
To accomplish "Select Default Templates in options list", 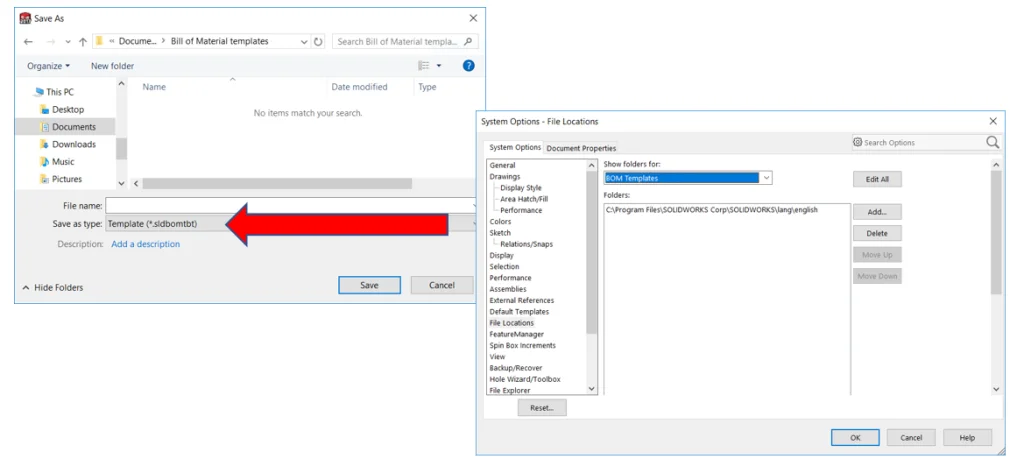I will 518,312.
